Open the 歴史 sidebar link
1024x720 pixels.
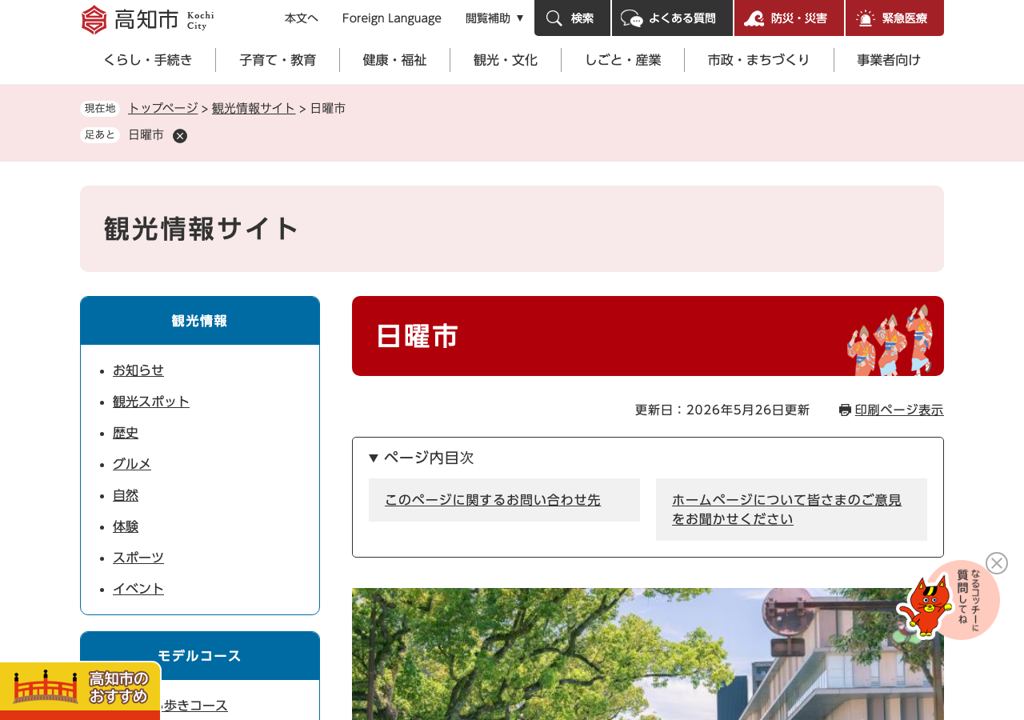pyautogui.click(x=125, y=433)
